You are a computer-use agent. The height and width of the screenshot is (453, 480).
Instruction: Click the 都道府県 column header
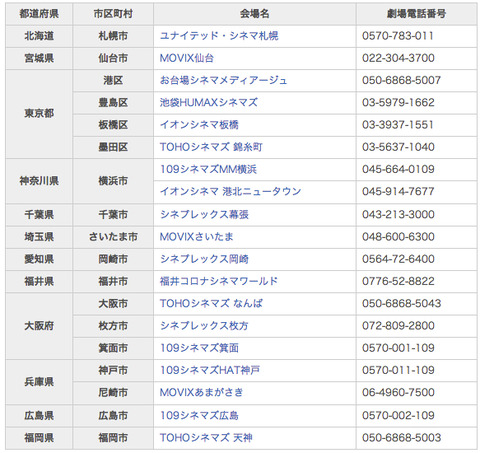coord(39,14)
